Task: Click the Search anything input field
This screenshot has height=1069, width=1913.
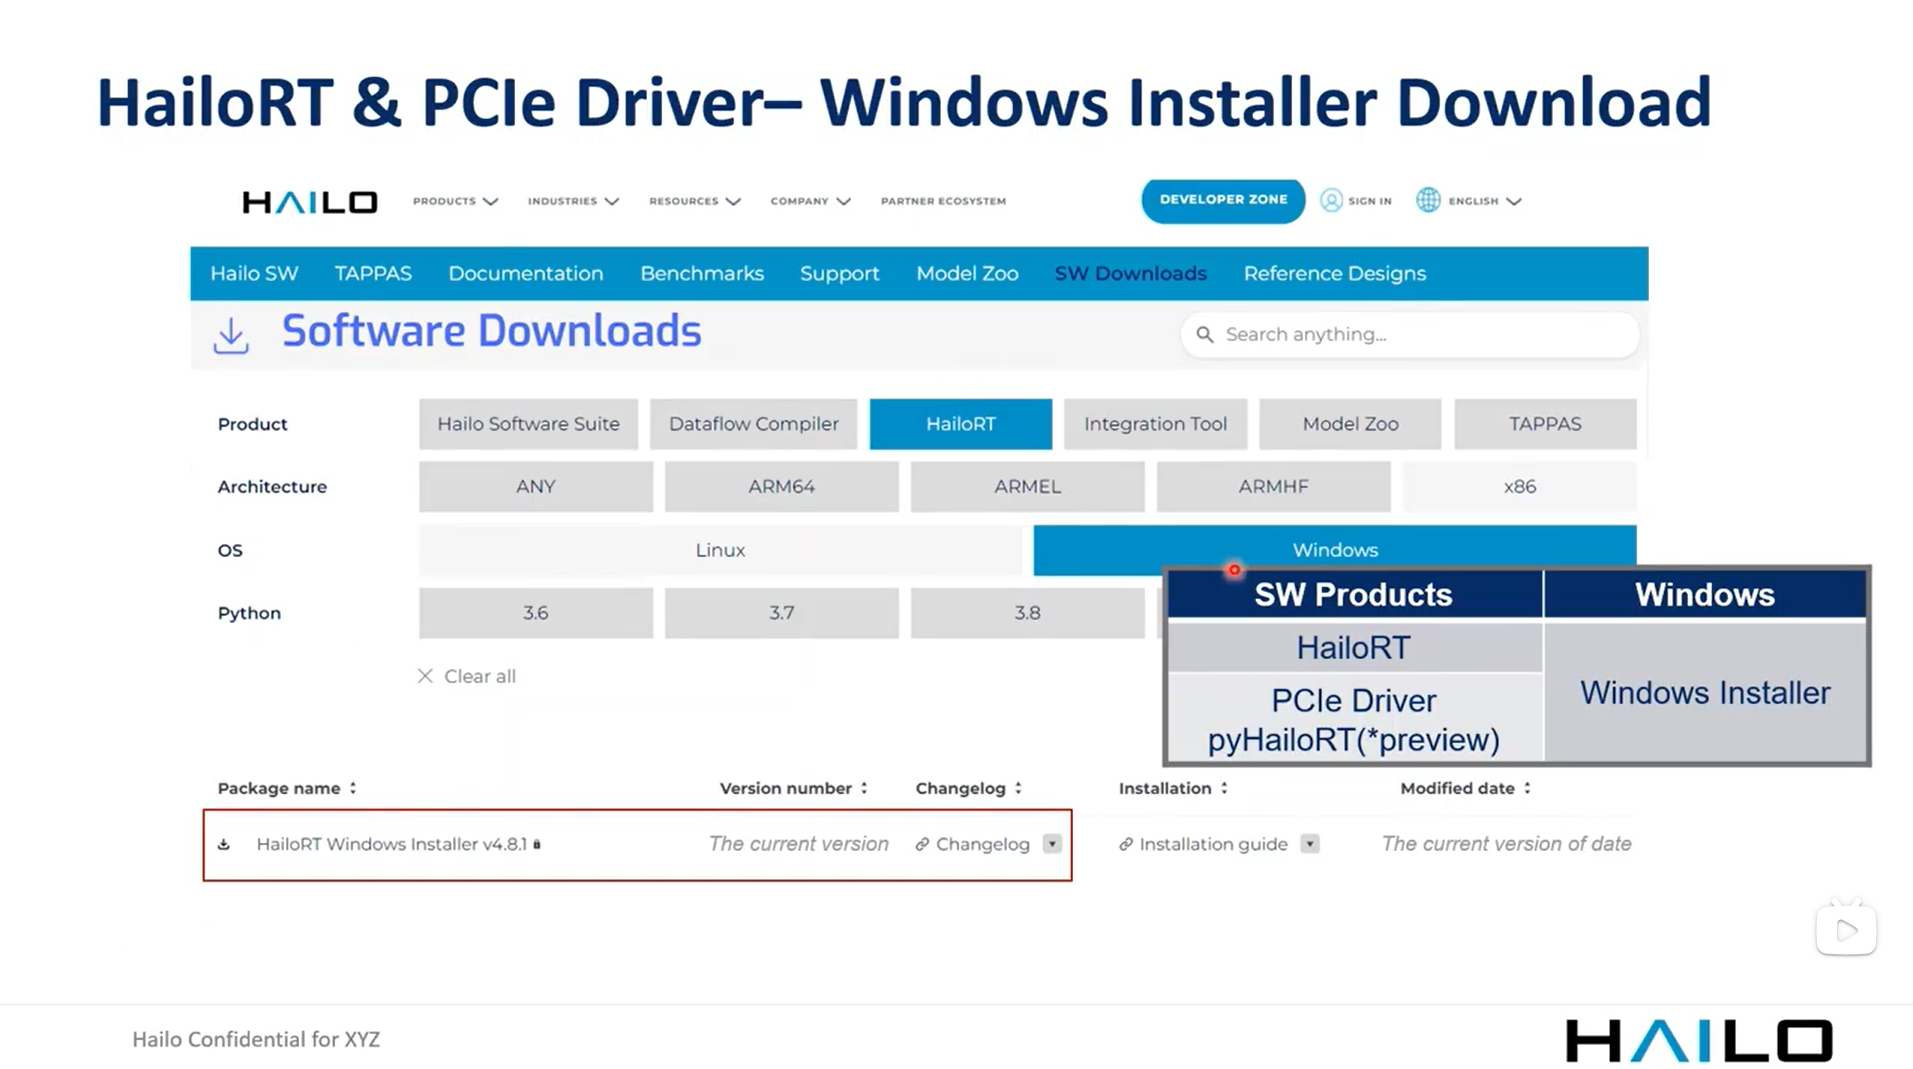Action: pyautogui.click(x=1410, y=335)
